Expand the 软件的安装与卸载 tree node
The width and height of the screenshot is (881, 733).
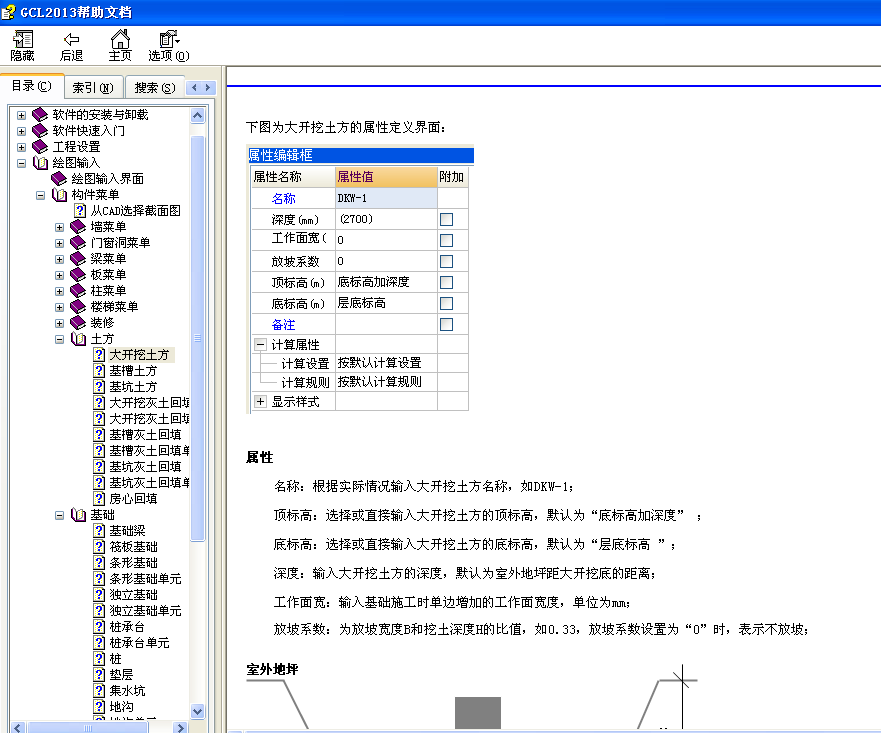(21, 115)
